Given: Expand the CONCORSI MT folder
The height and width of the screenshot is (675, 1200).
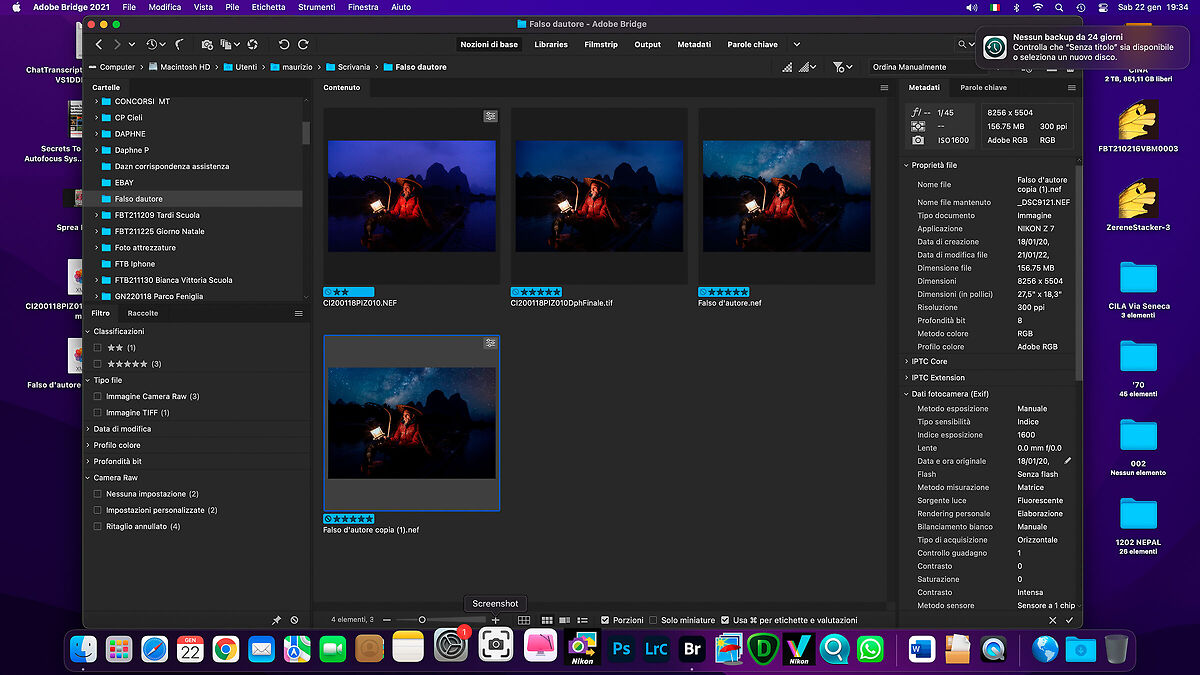Looking at the screenshot, I should click(97, 101).
